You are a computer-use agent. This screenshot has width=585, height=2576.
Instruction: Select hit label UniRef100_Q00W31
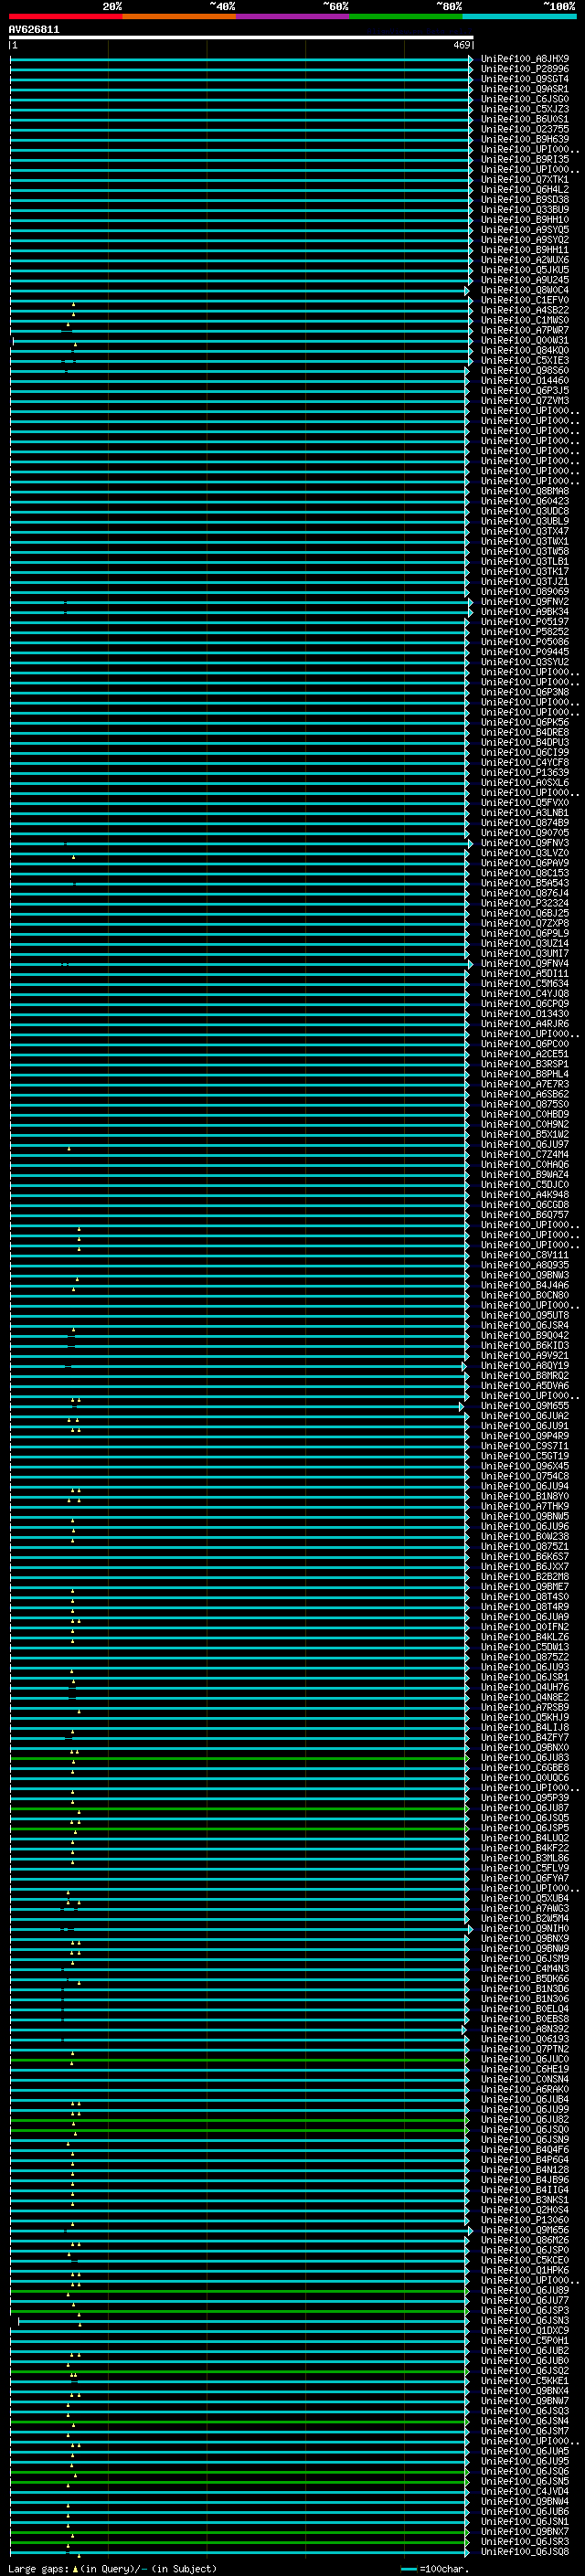click(525, 340)
